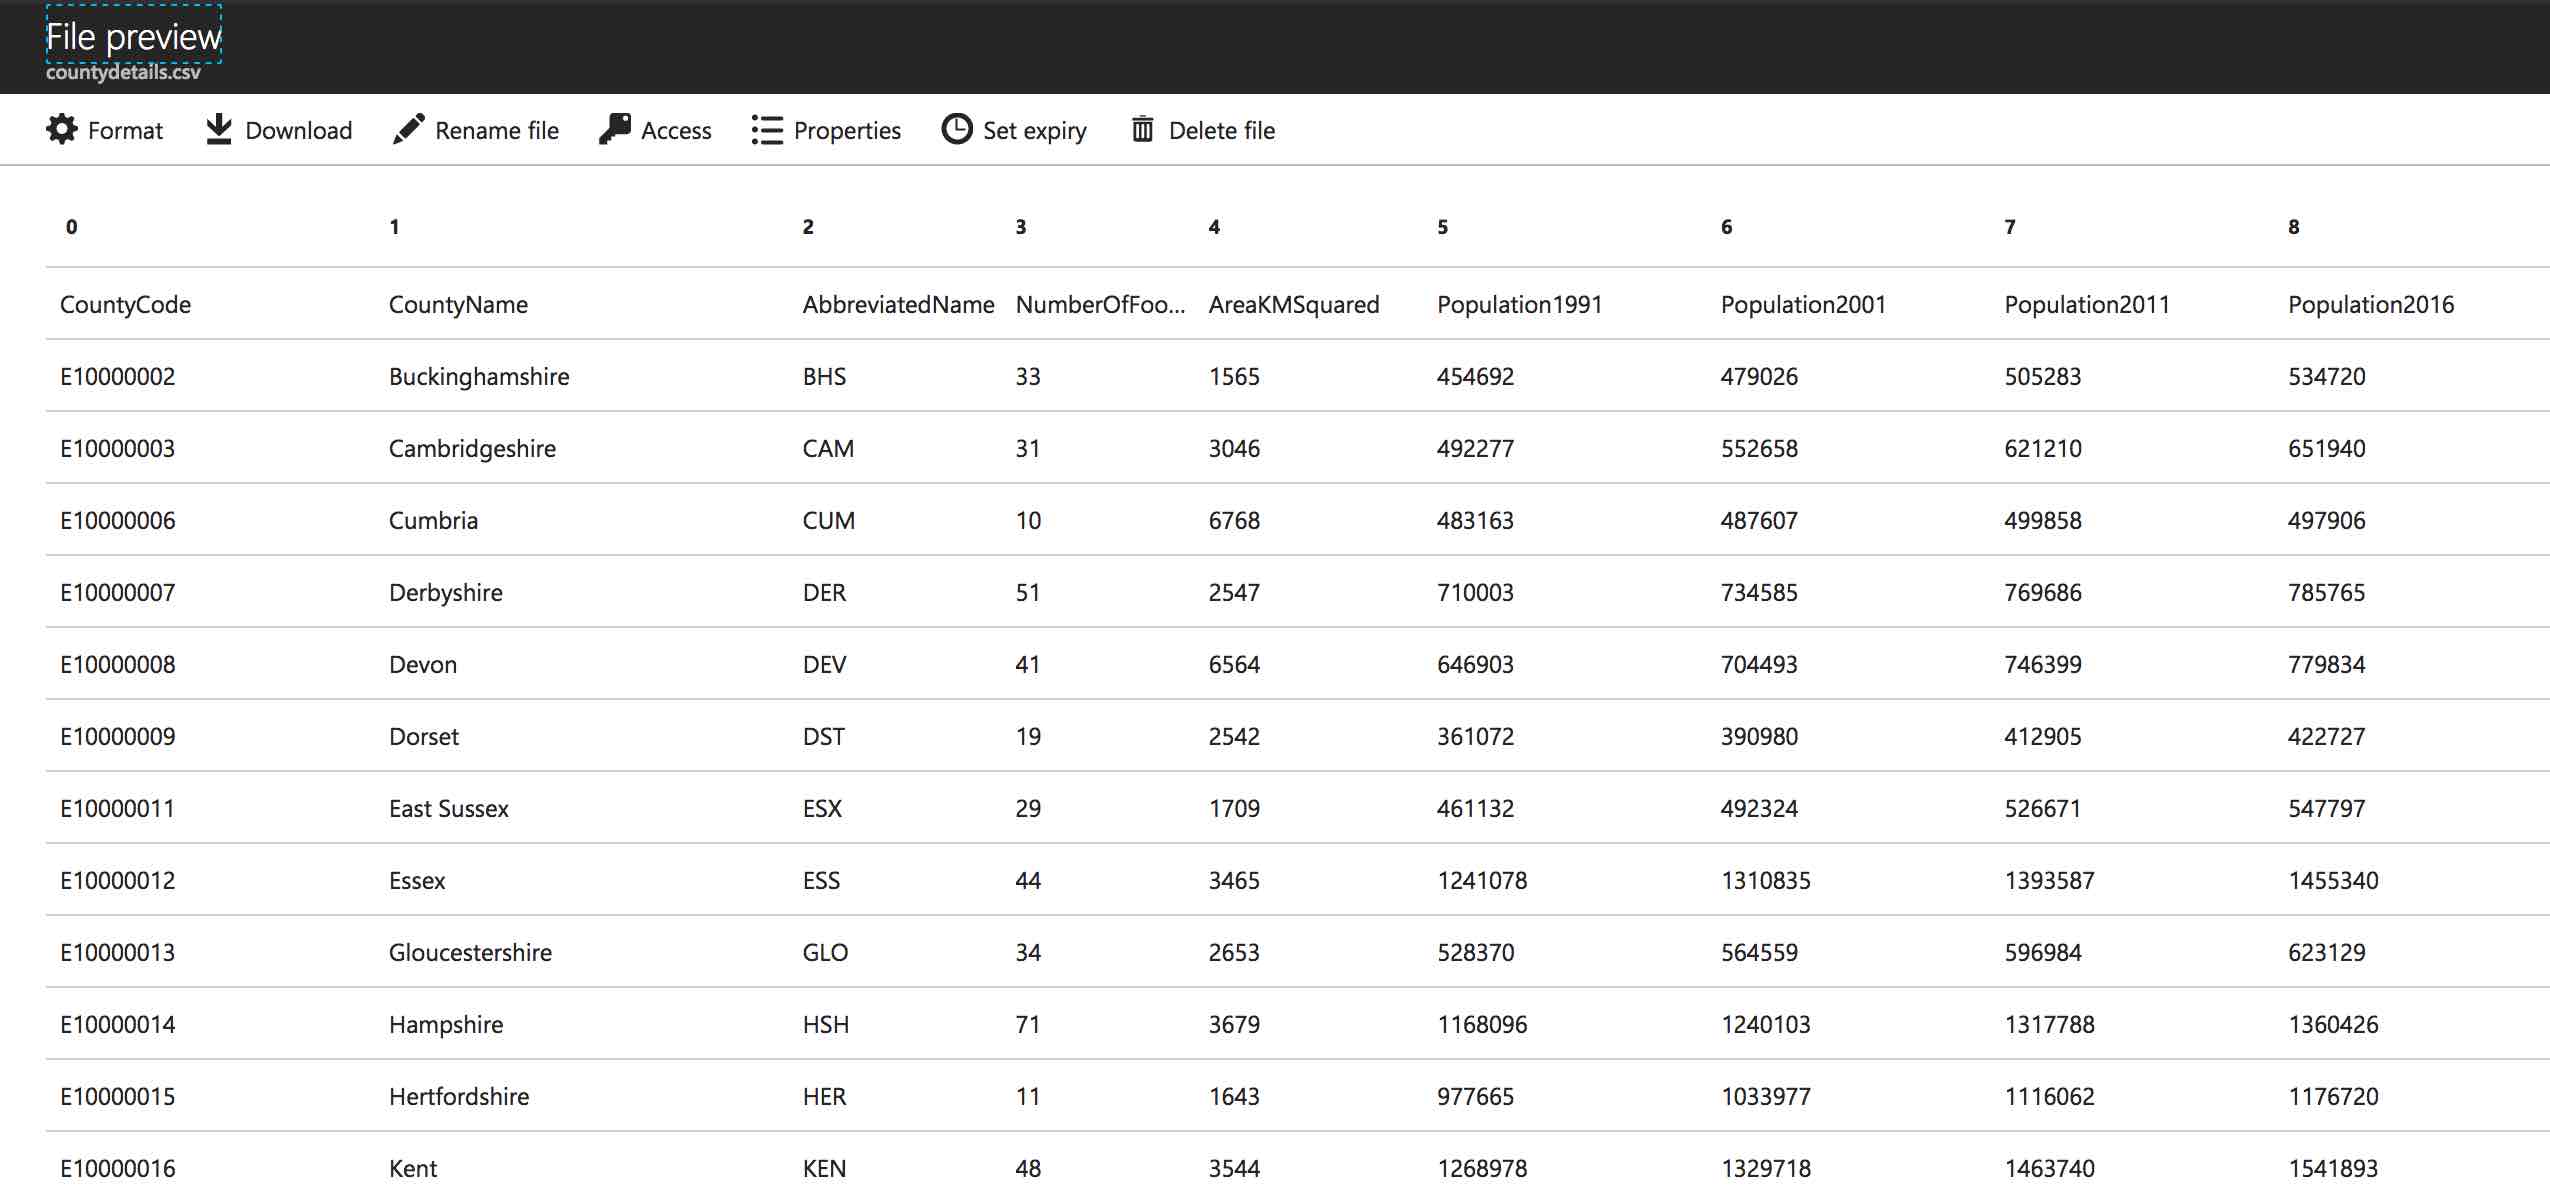Select the CountyName column header cell
This screenshot has height=1196, width=2550.
pyautogui.click(x=458, y=305)
